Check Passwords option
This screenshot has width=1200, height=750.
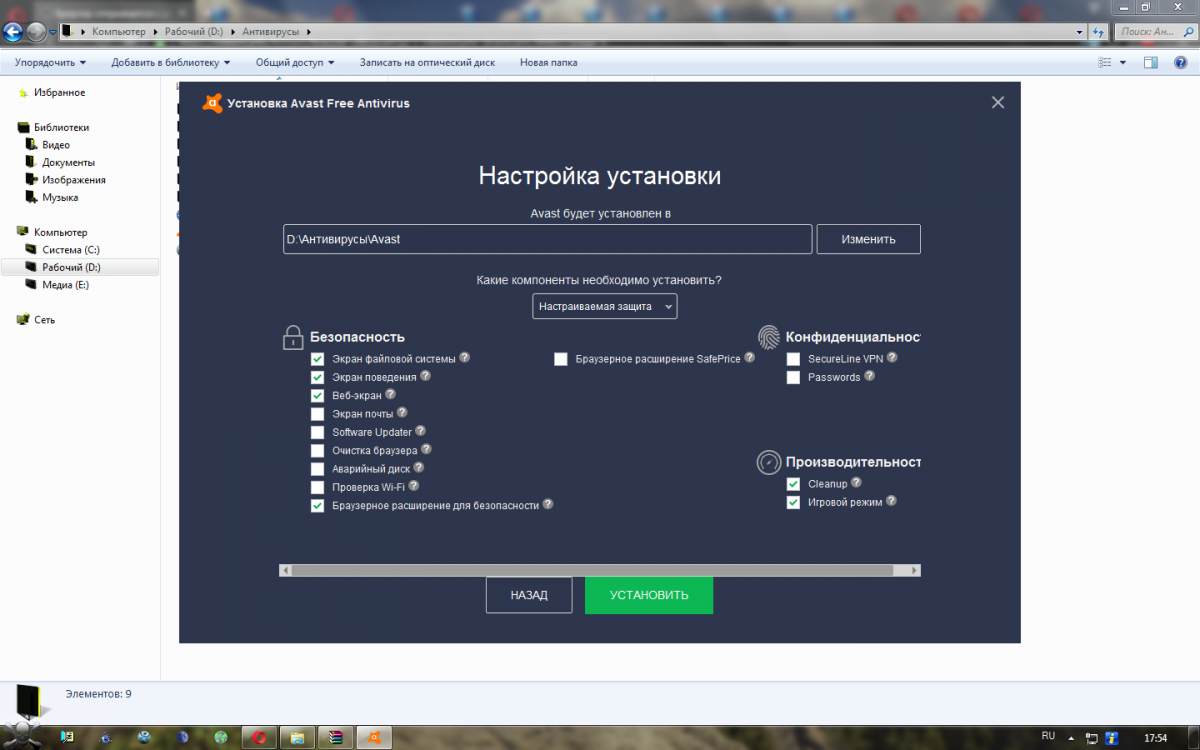point(793,377)
